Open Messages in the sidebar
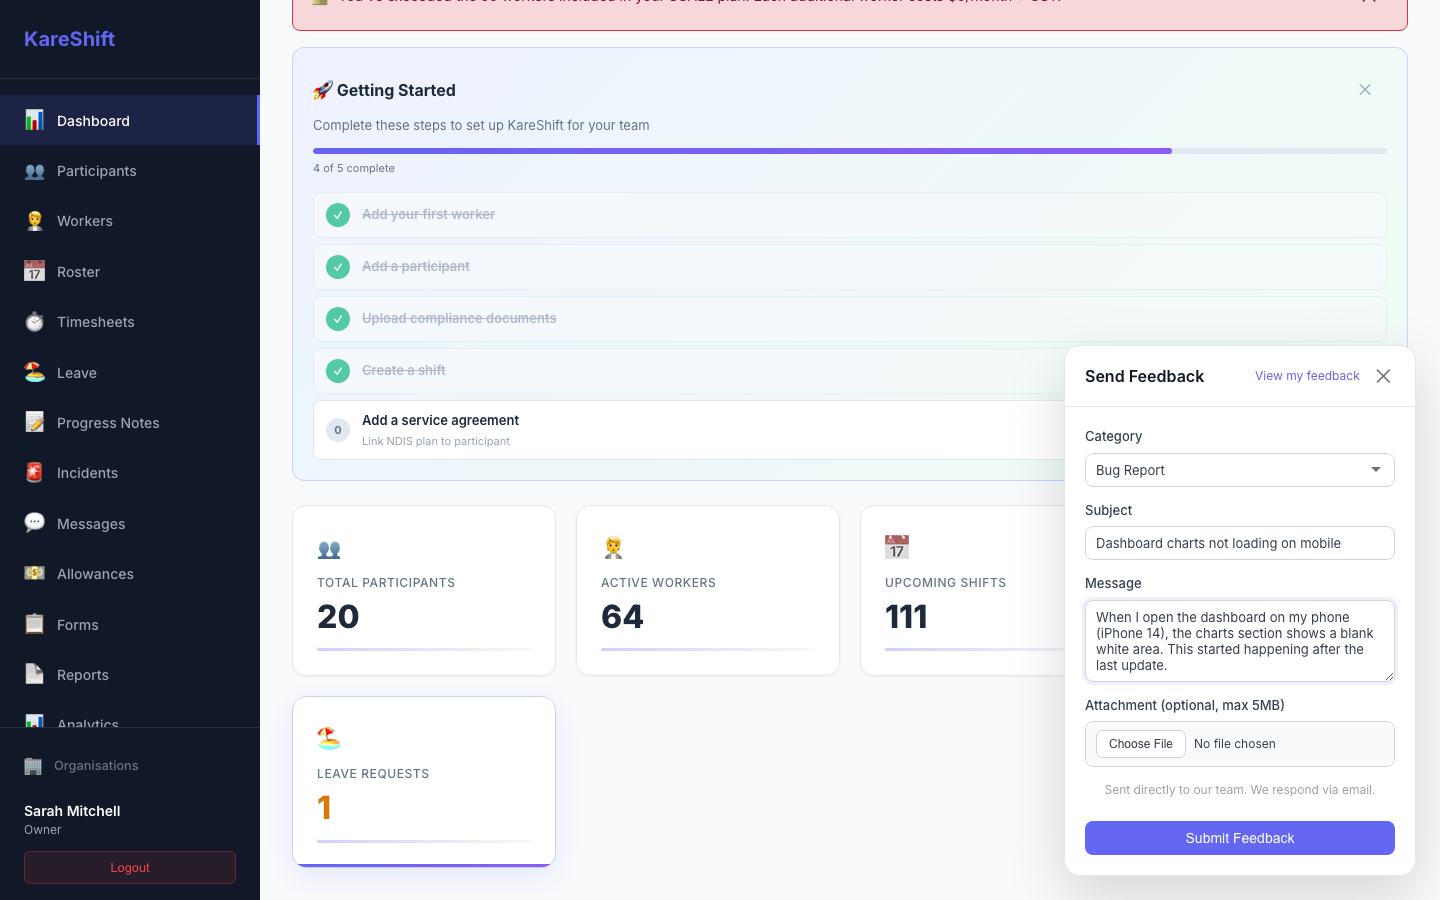Image resolution: width=1440 pixels, height=900 pixels. (130, 523)
